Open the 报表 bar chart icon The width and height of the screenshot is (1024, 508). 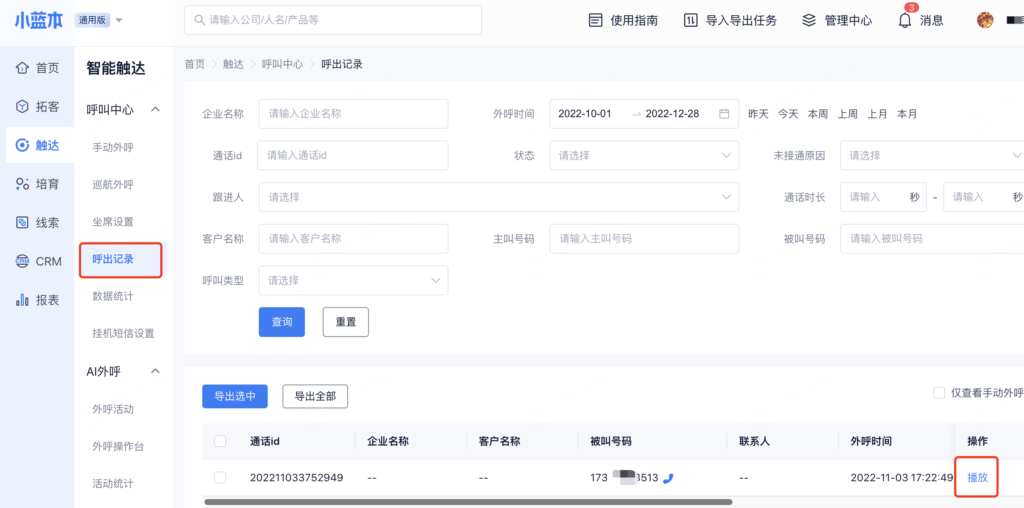[22, 300]
